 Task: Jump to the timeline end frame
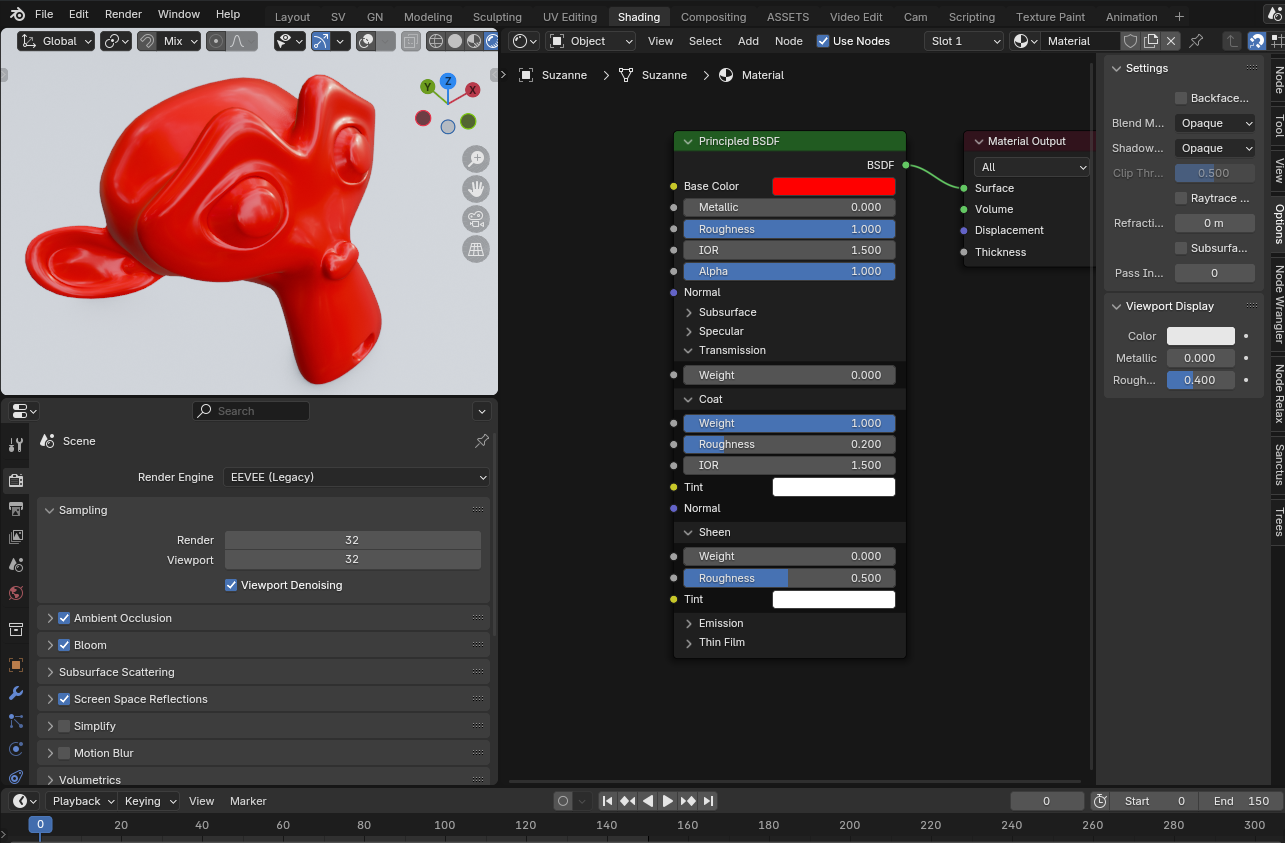[708, 801]
